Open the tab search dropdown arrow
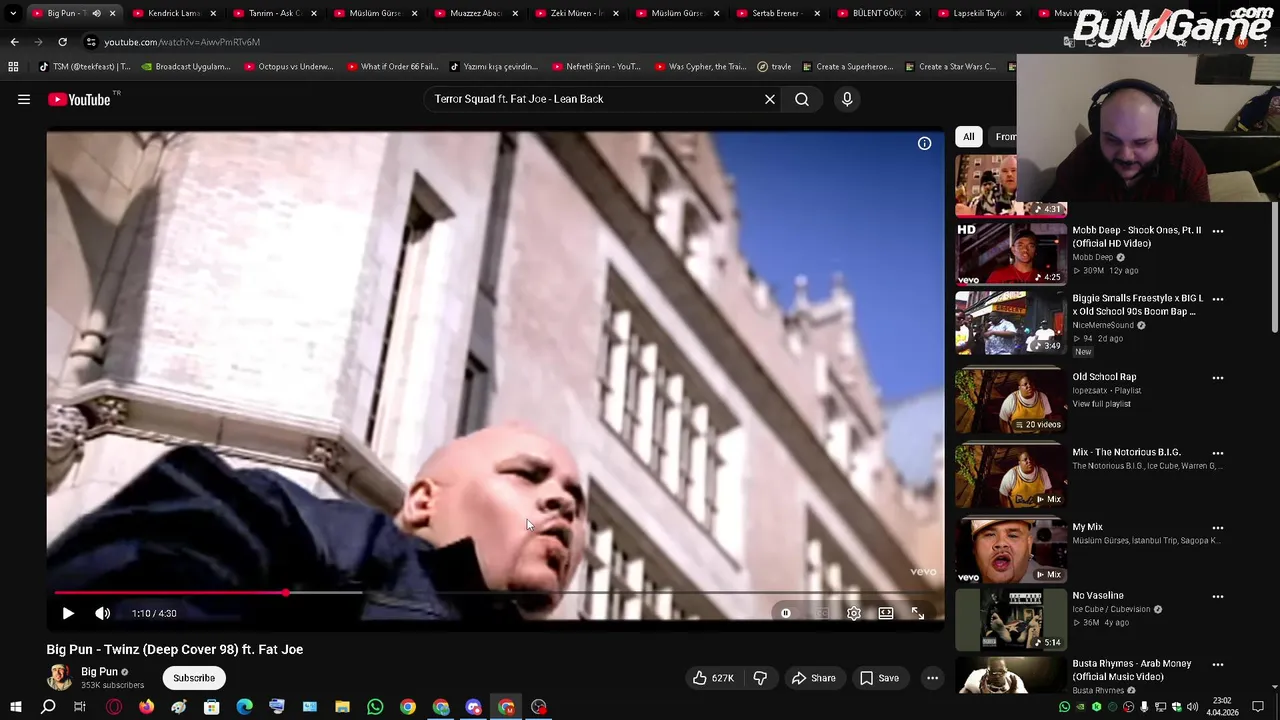 point(13,13)
